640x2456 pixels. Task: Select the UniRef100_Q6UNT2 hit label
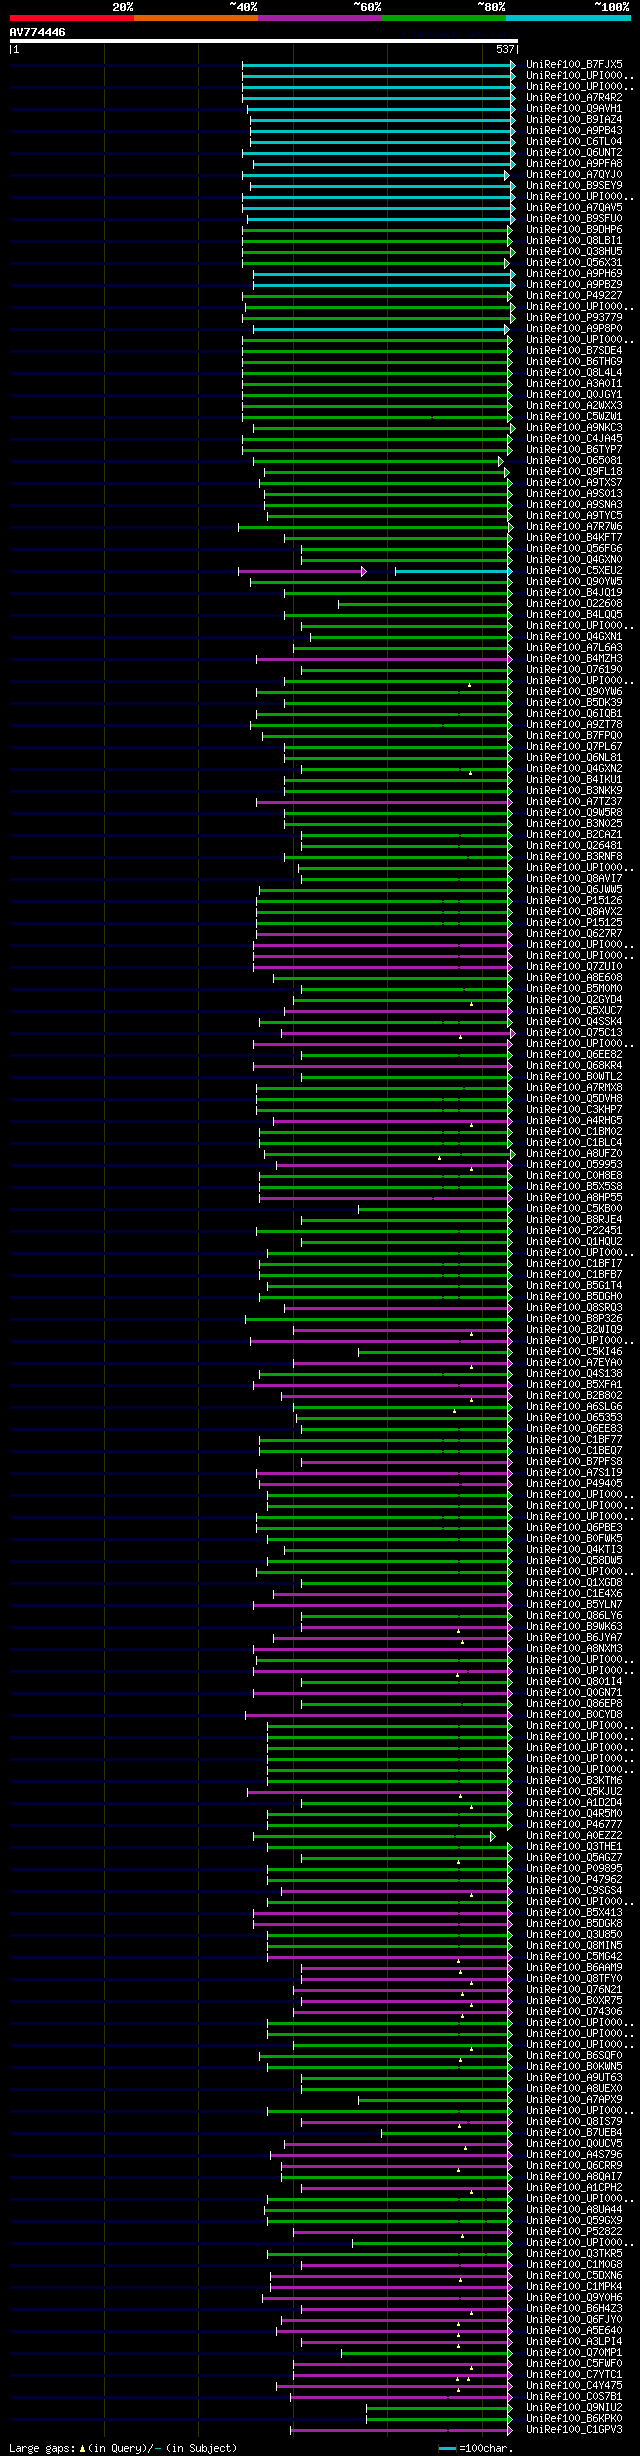pos(574,152)
